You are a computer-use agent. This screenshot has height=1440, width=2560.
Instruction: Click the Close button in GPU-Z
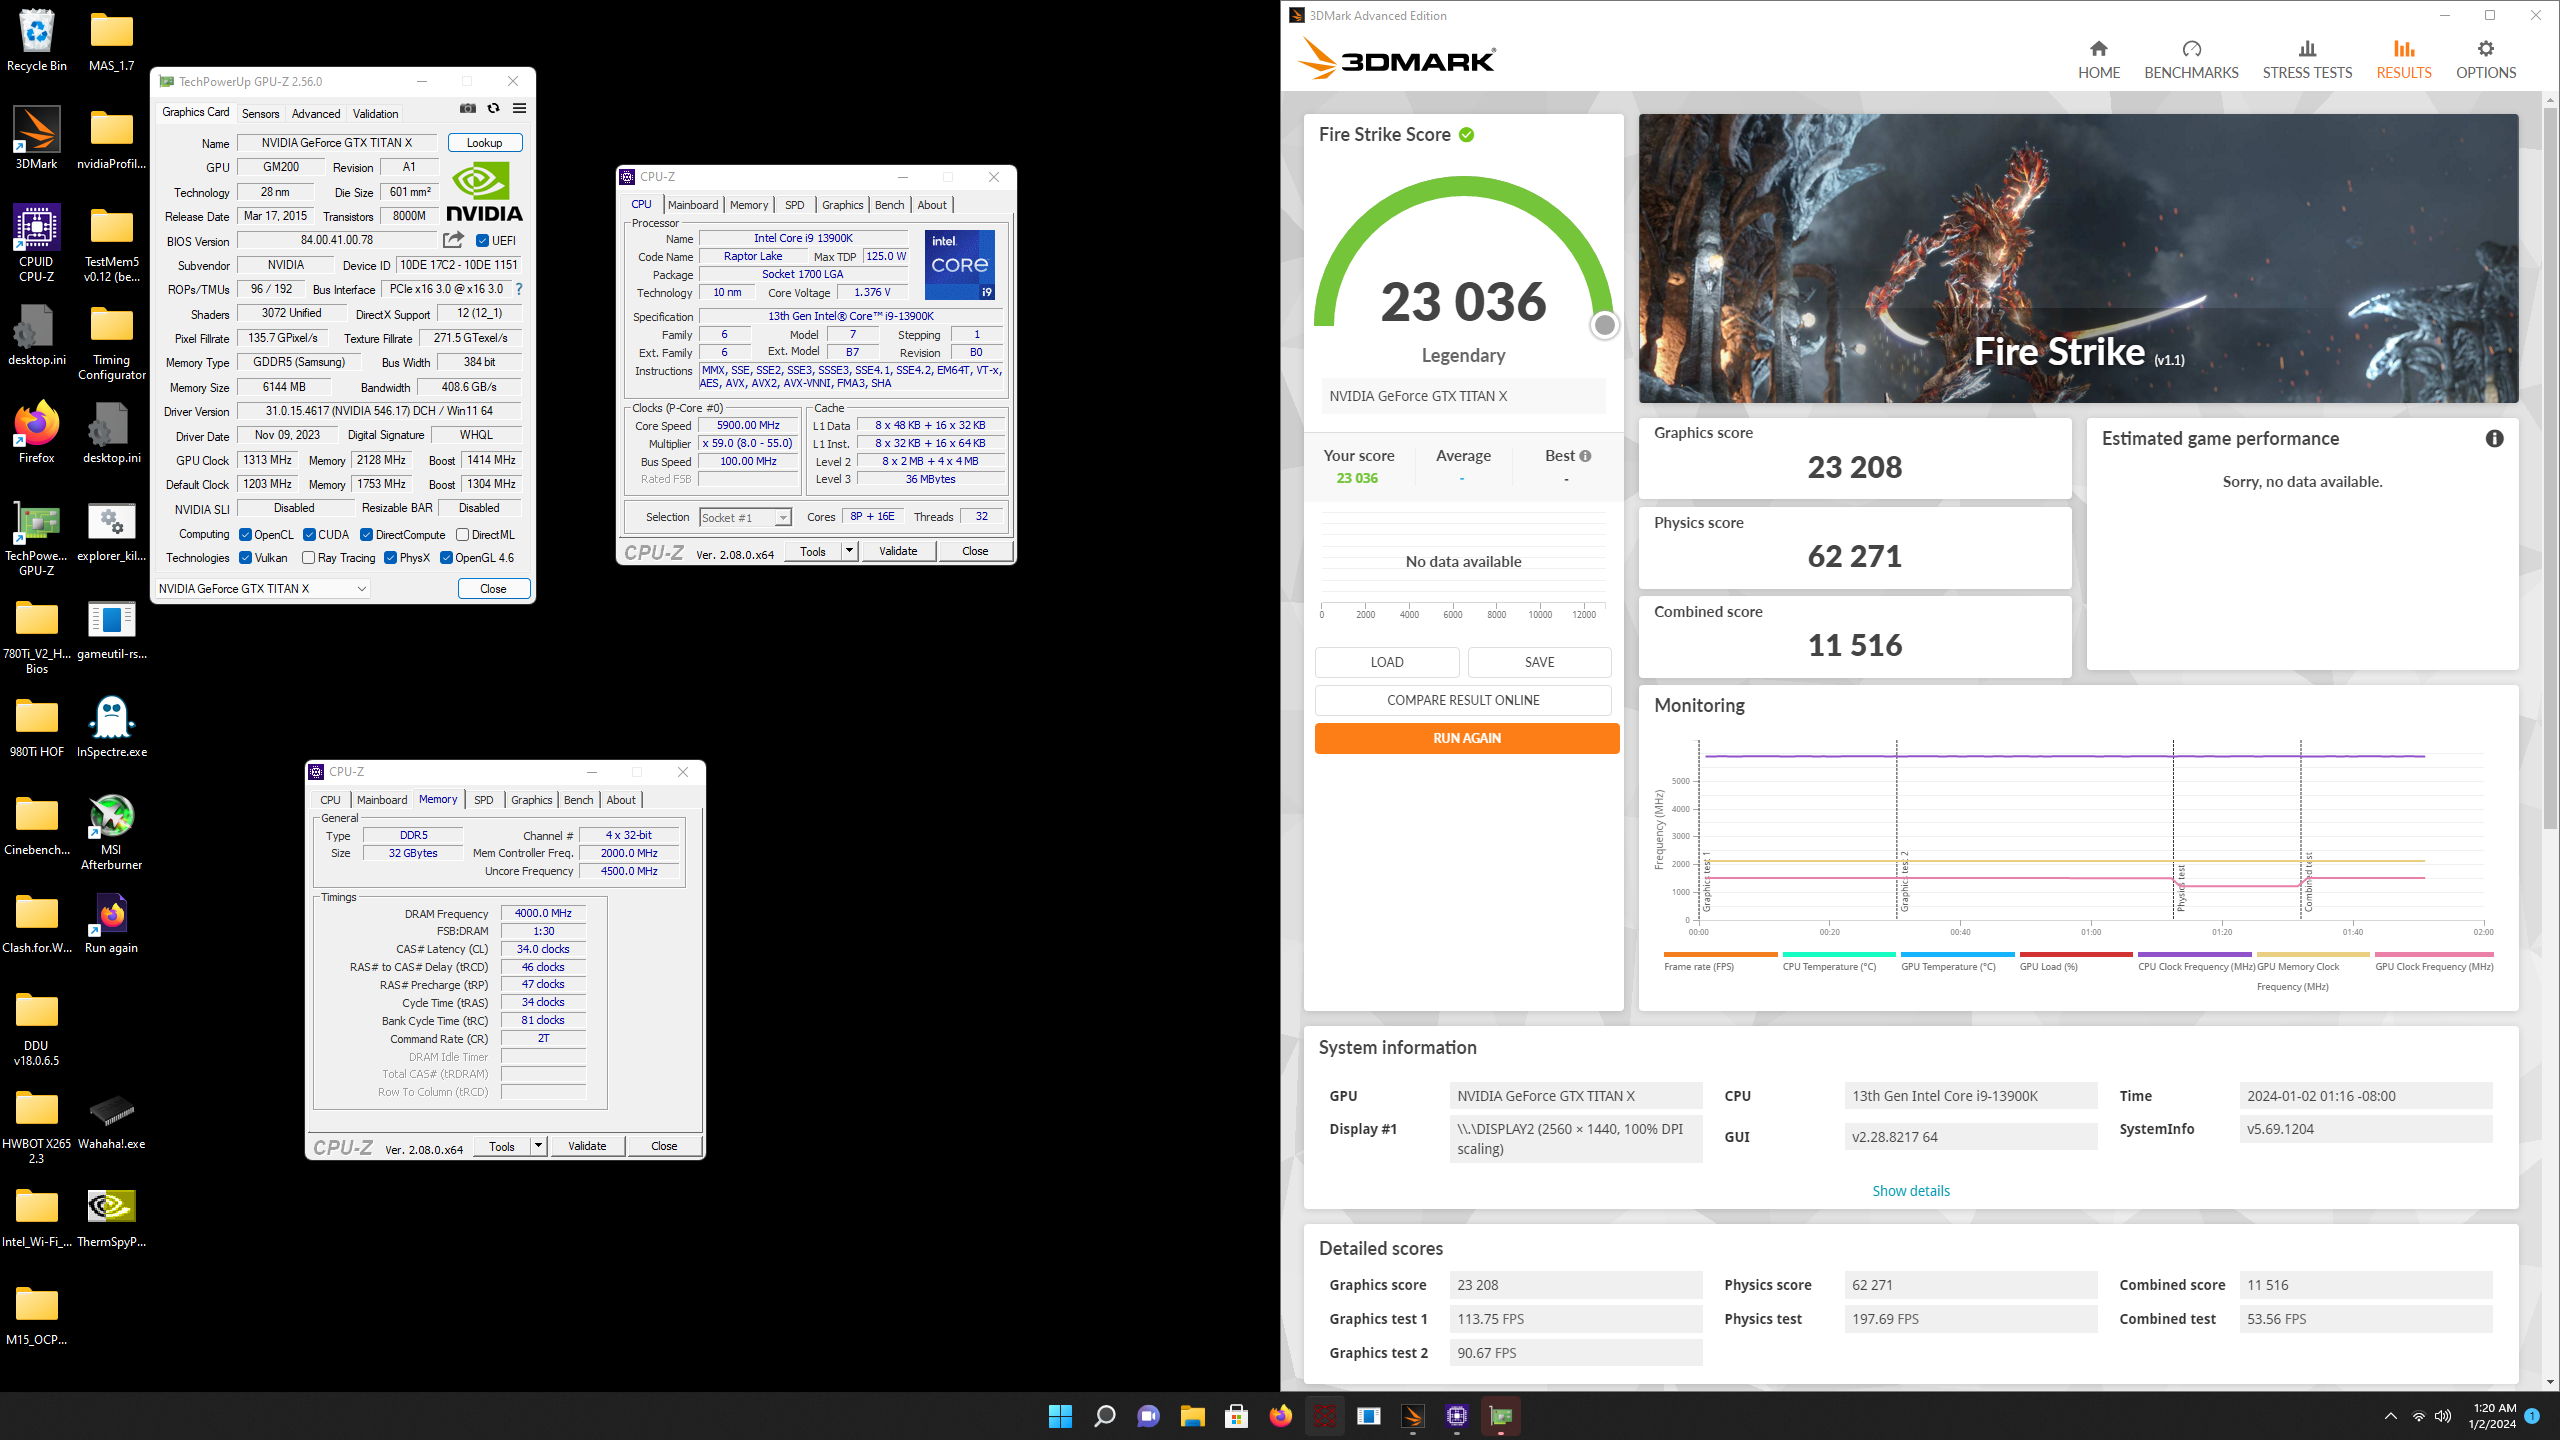[x=494, y=589]
